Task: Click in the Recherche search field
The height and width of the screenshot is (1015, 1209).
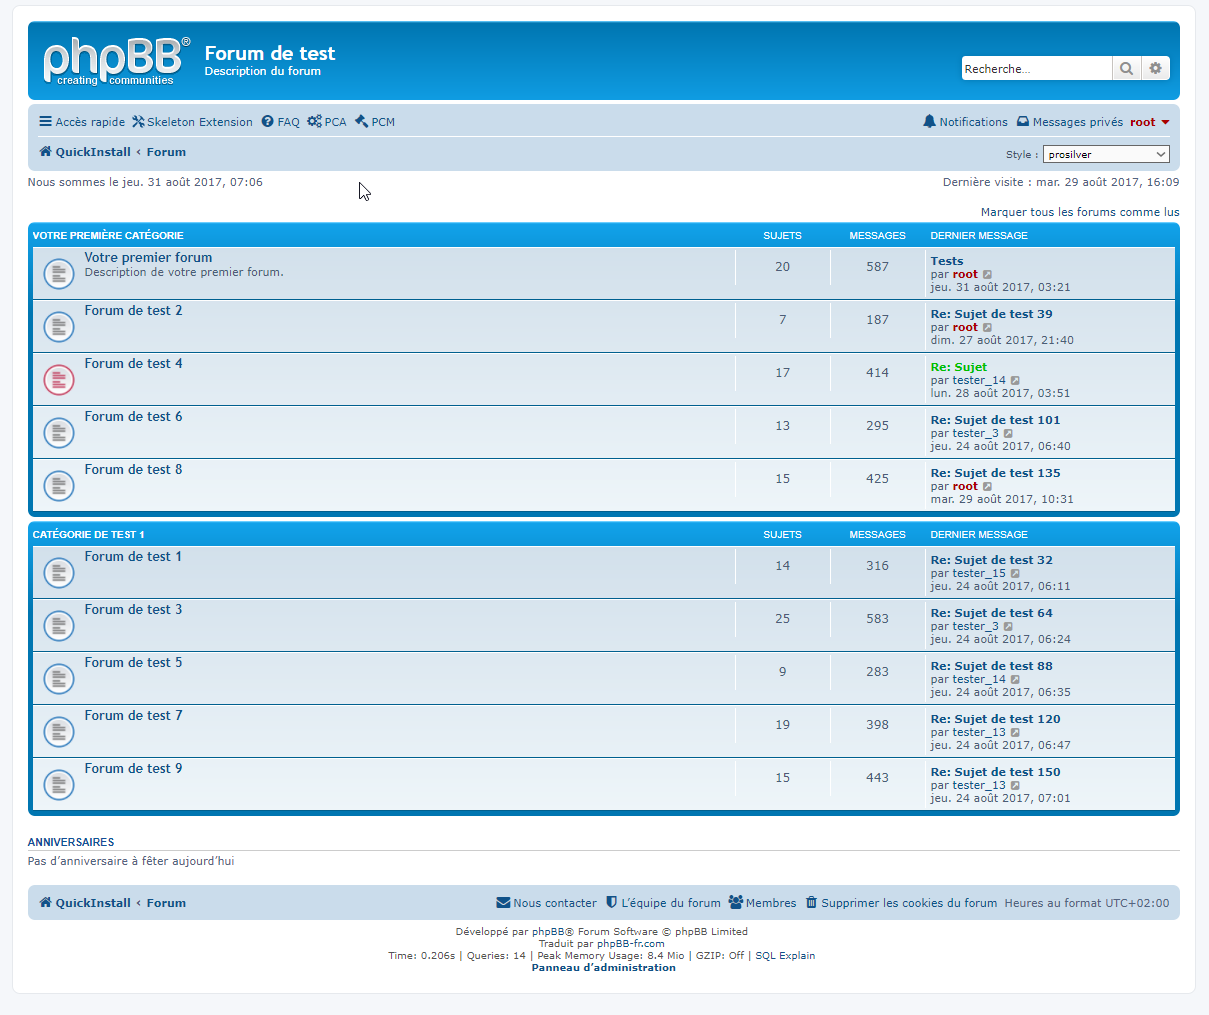Action: pos(1035,68)
